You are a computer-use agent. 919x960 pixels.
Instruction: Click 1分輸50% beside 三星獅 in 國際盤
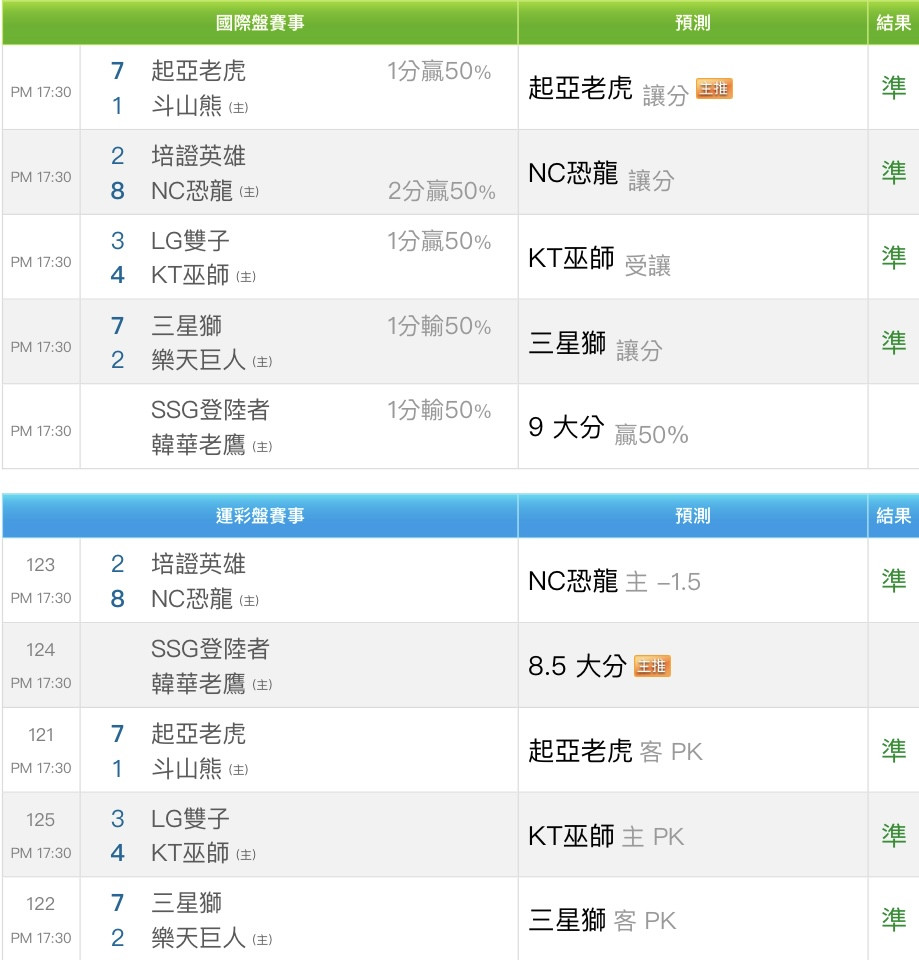(x=439, y=326)
